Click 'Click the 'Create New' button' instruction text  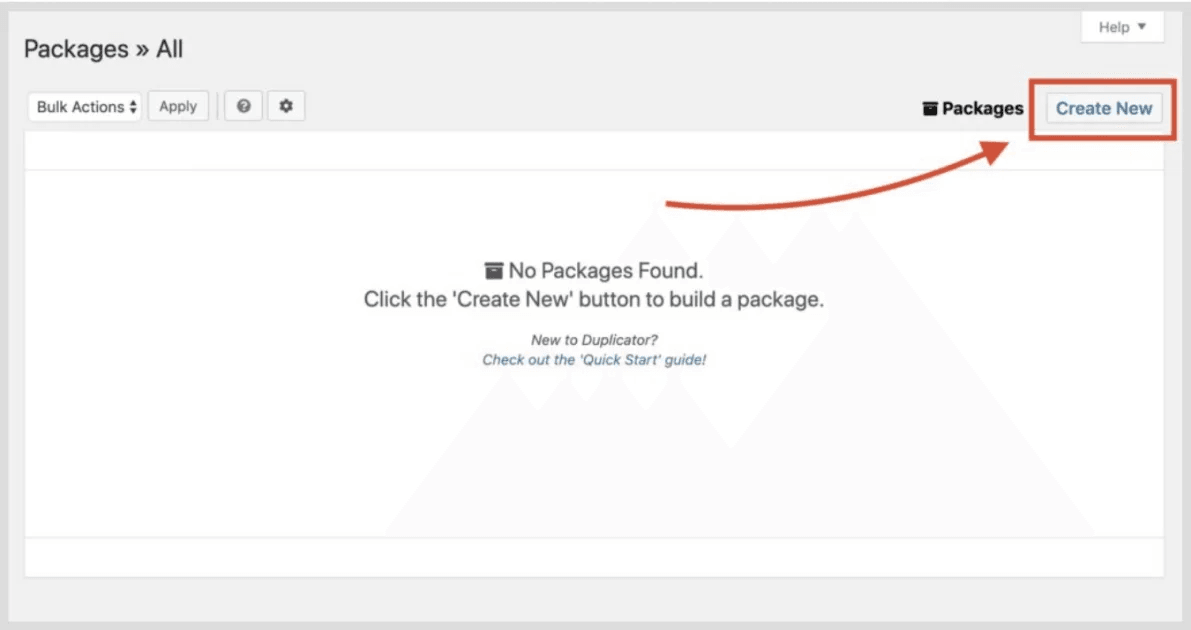click(593, 299)
